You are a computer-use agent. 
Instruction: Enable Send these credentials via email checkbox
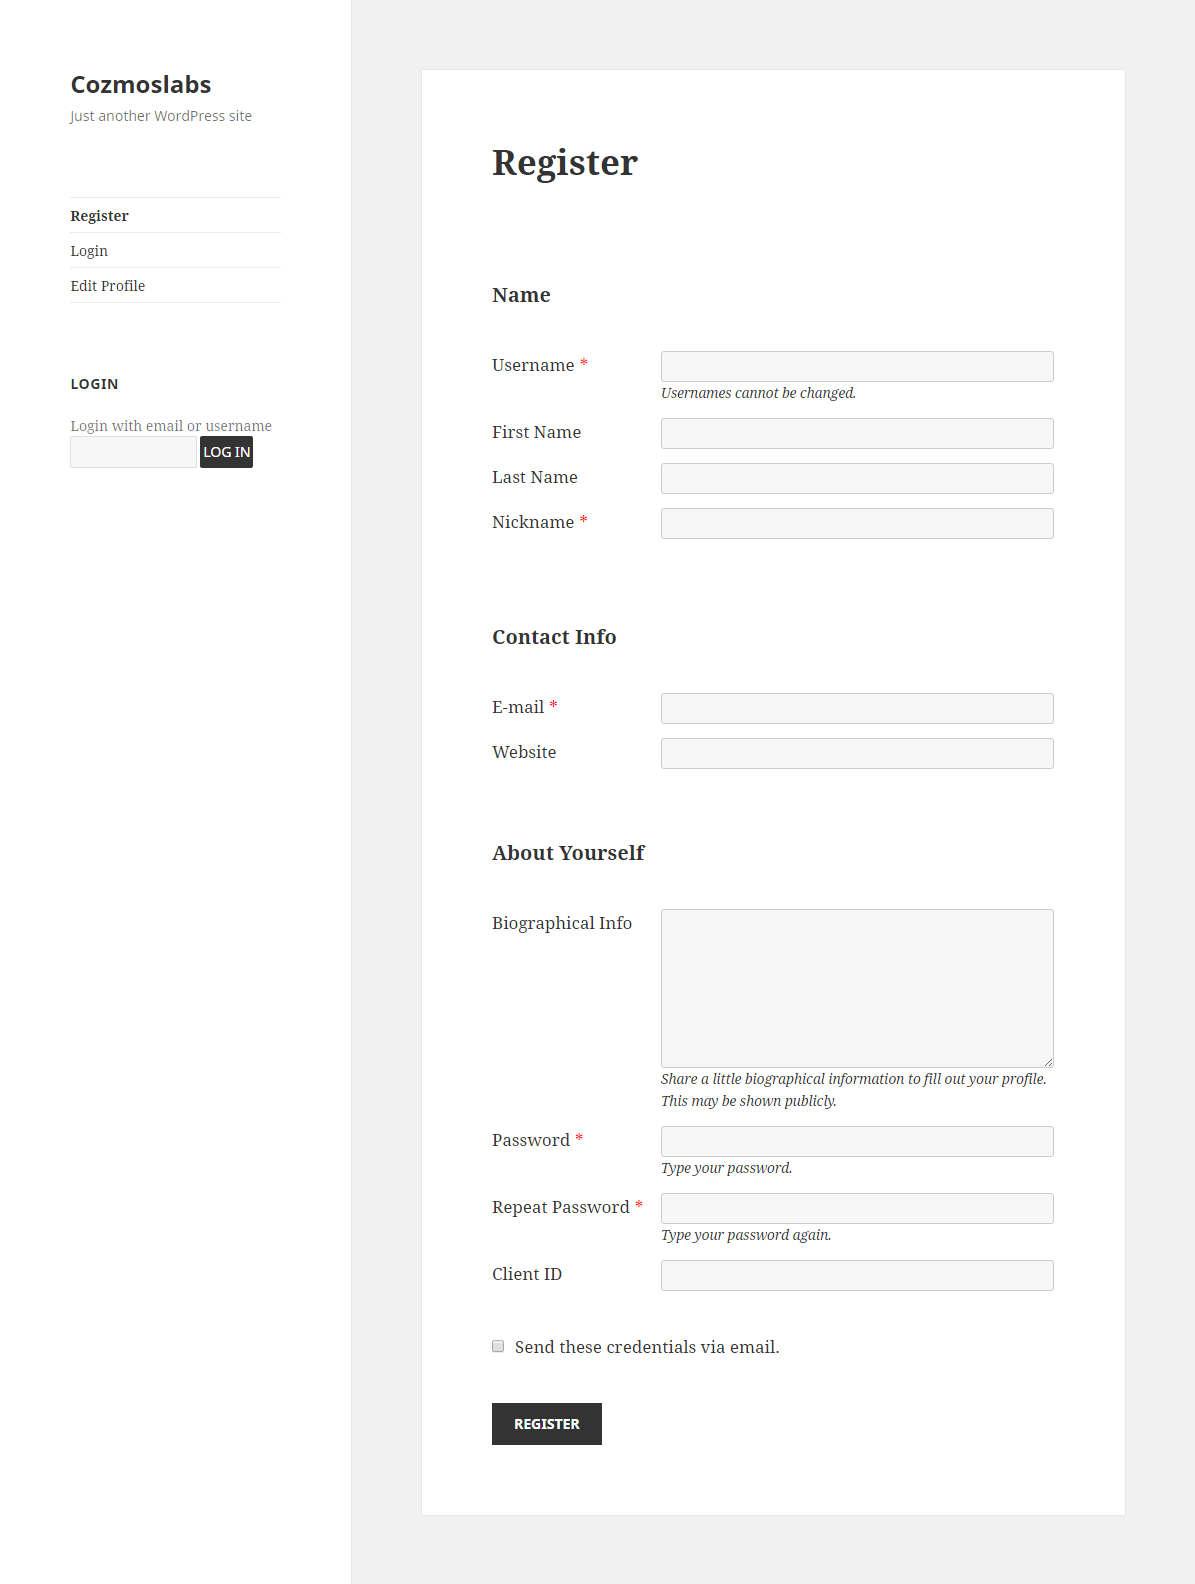(x=498, y=1346)
